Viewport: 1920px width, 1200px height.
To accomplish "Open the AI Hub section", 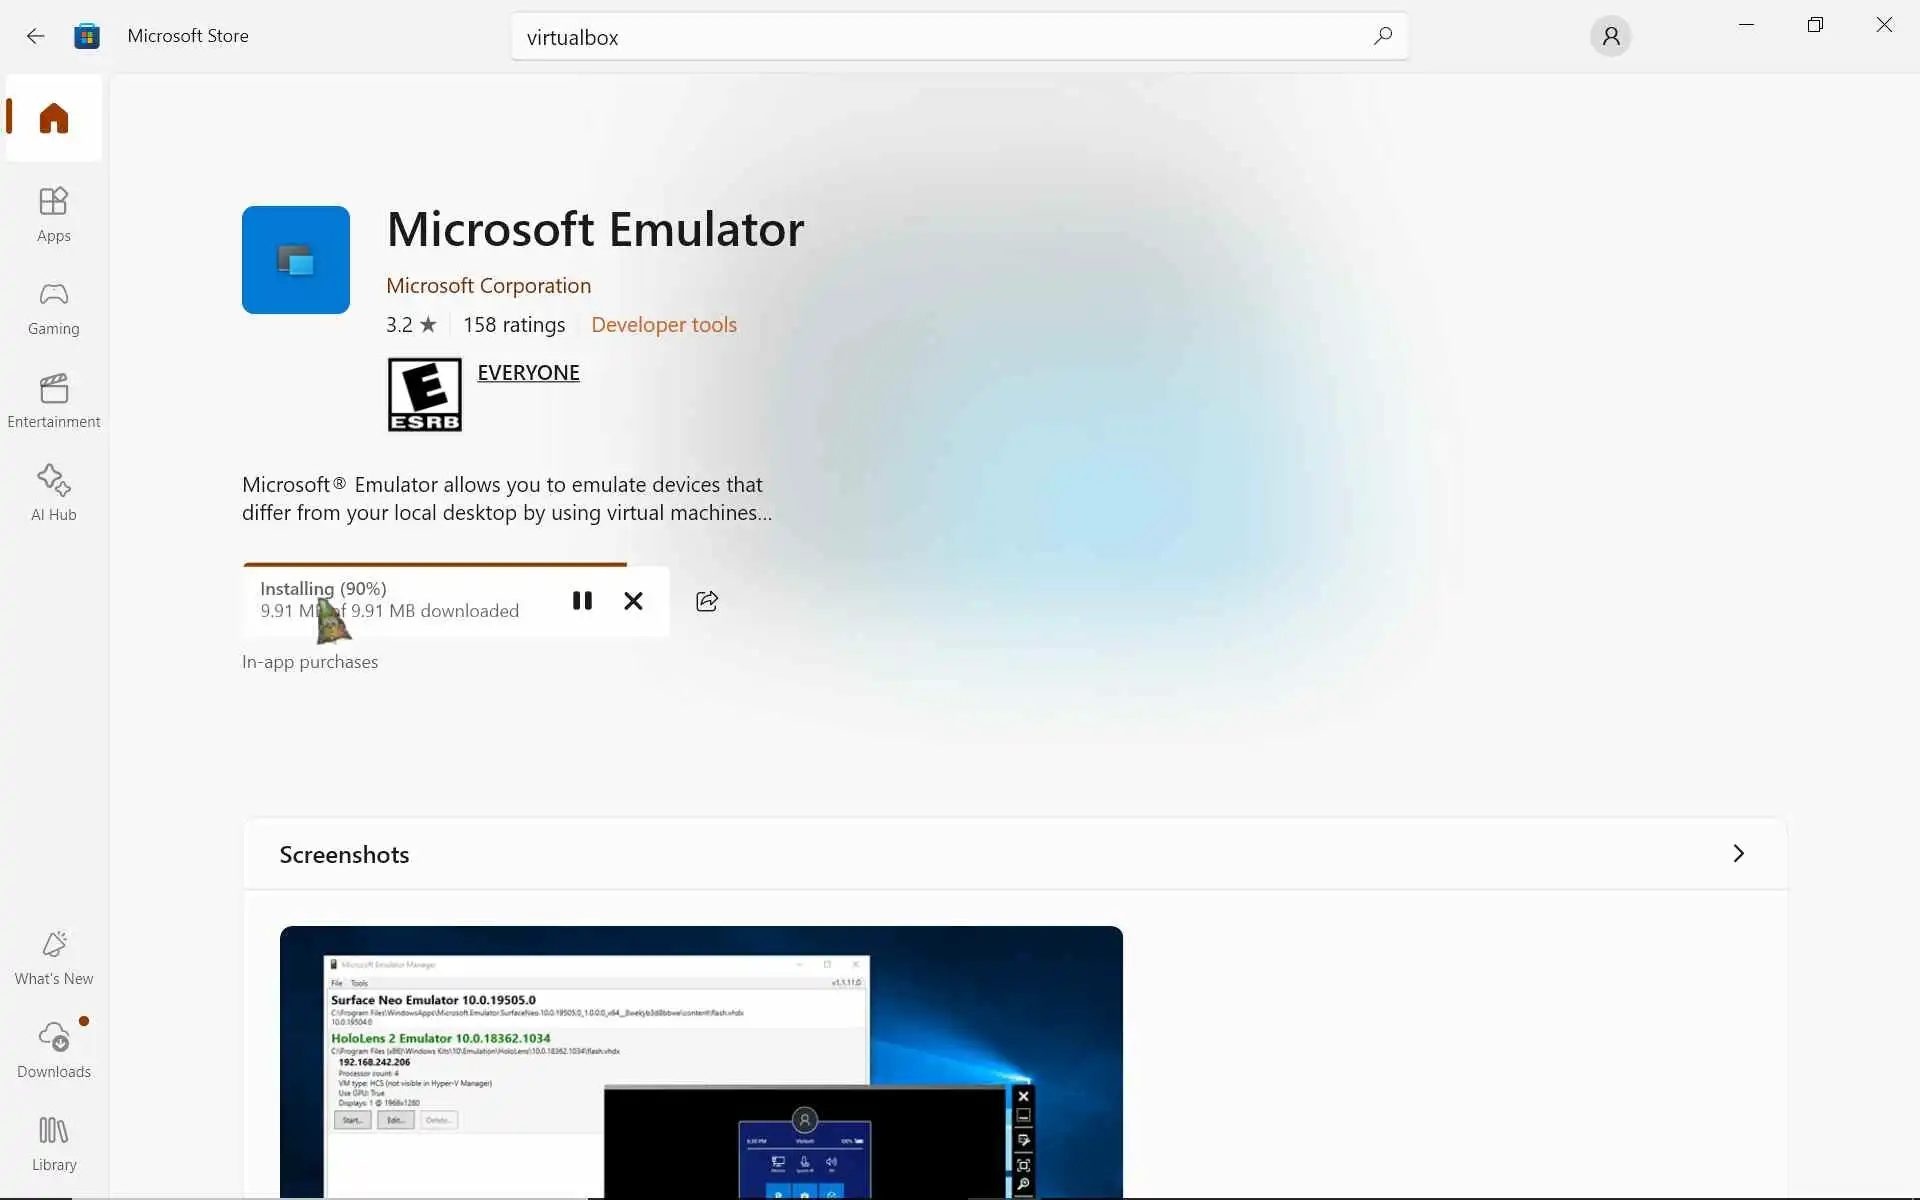I will 54,493.
